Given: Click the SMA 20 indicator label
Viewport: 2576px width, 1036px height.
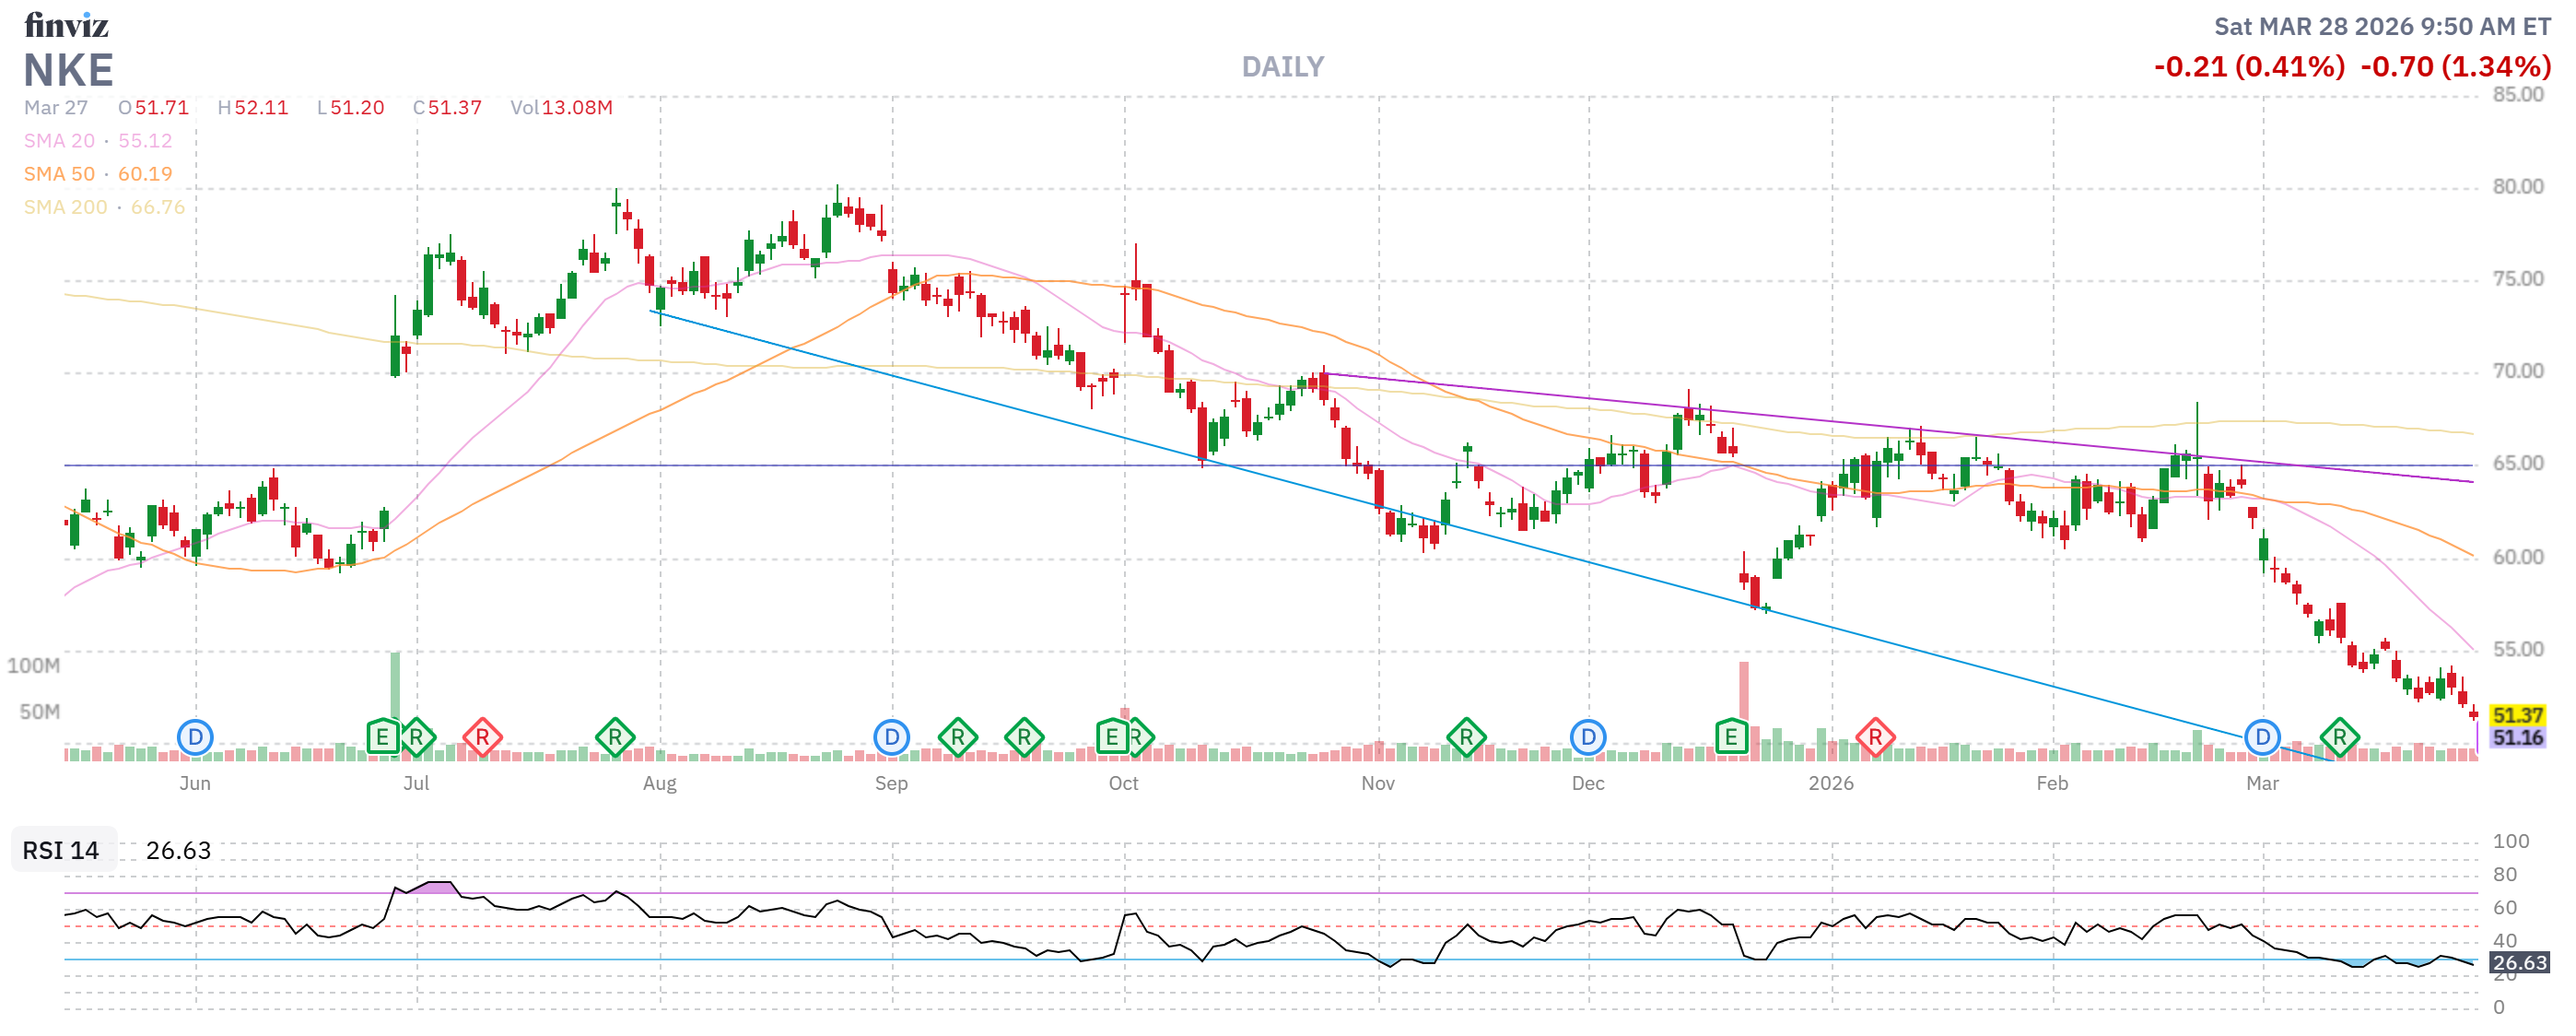Looking at the screenshot, I should 59,141.
